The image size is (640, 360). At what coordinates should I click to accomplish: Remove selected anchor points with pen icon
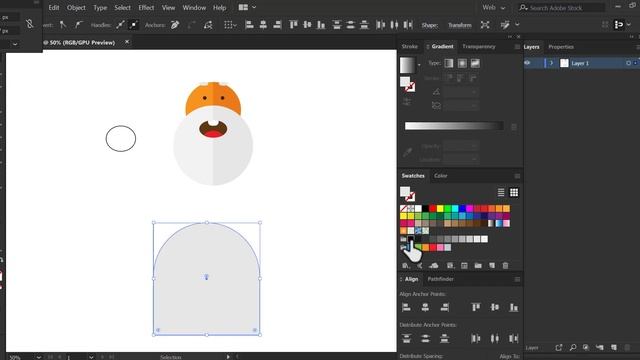pyautogui.click(x=175, y=25)
